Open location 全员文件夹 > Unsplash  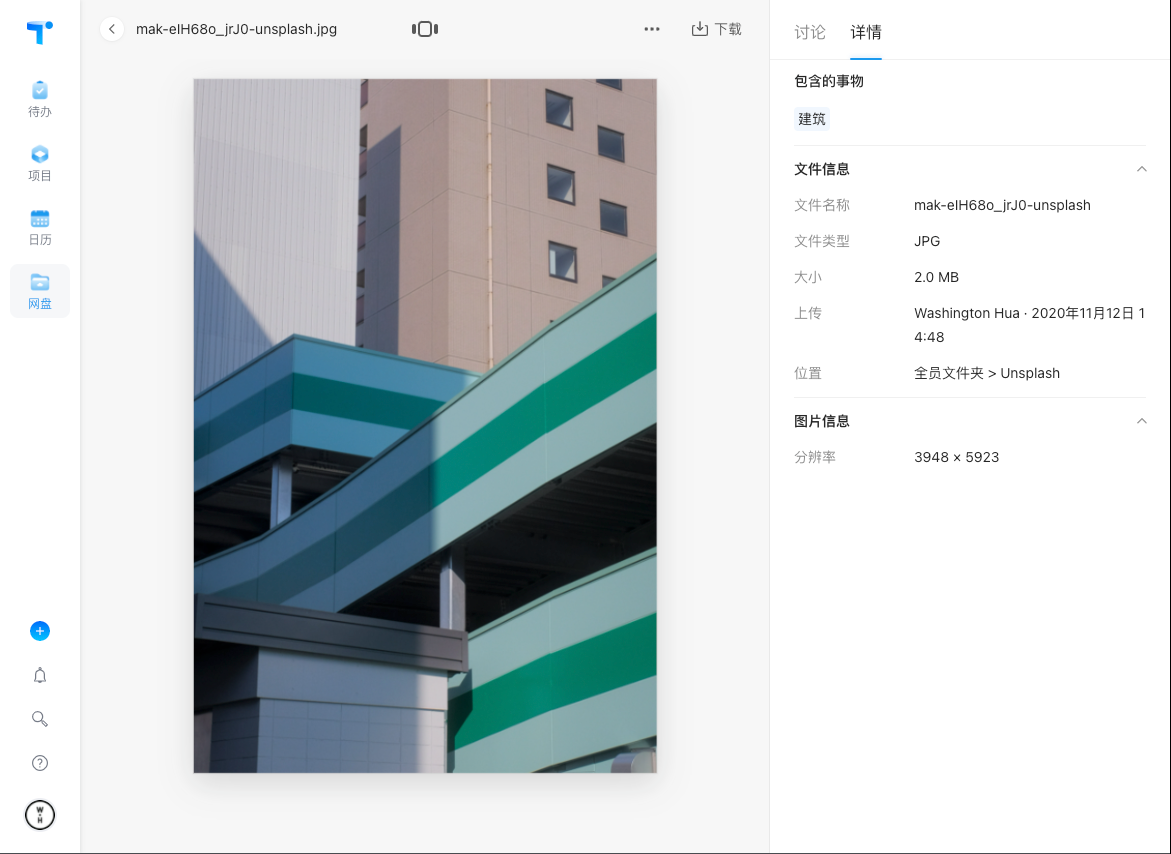point(987,373)
